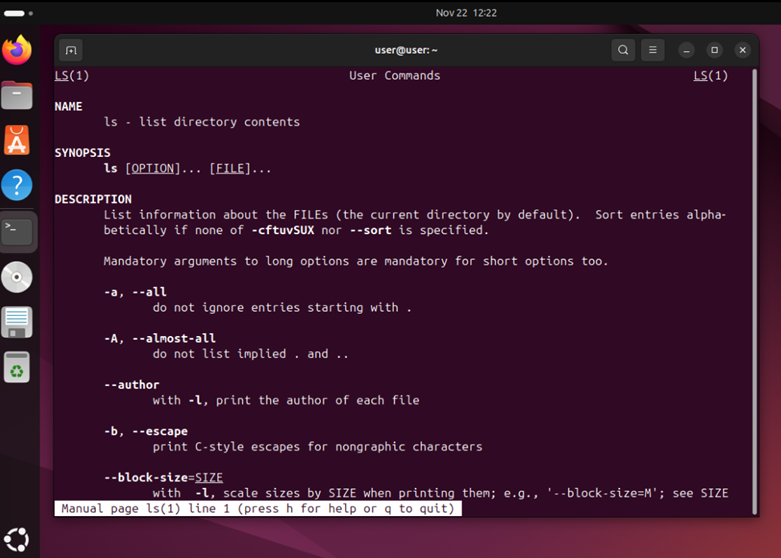Click the manual page status line
Image resolution: width=781 pixels, height=558 pixels.
(x=258, y=509)
